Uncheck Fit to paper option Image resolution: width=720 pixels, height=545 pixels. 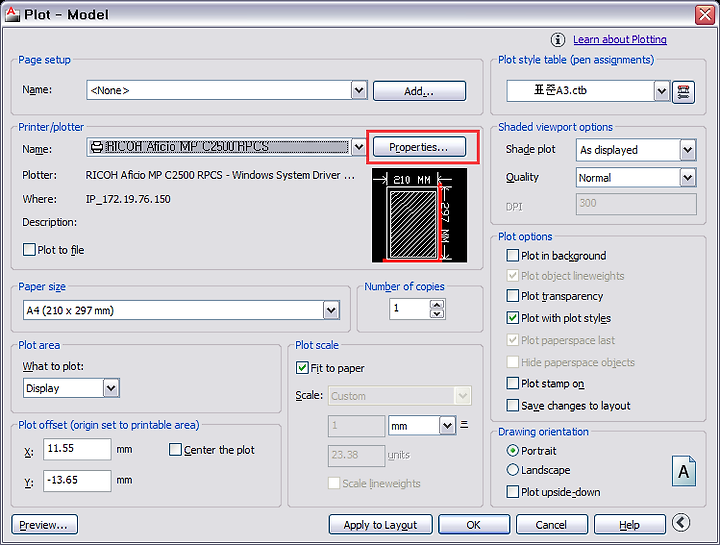[x=302, y=368]
